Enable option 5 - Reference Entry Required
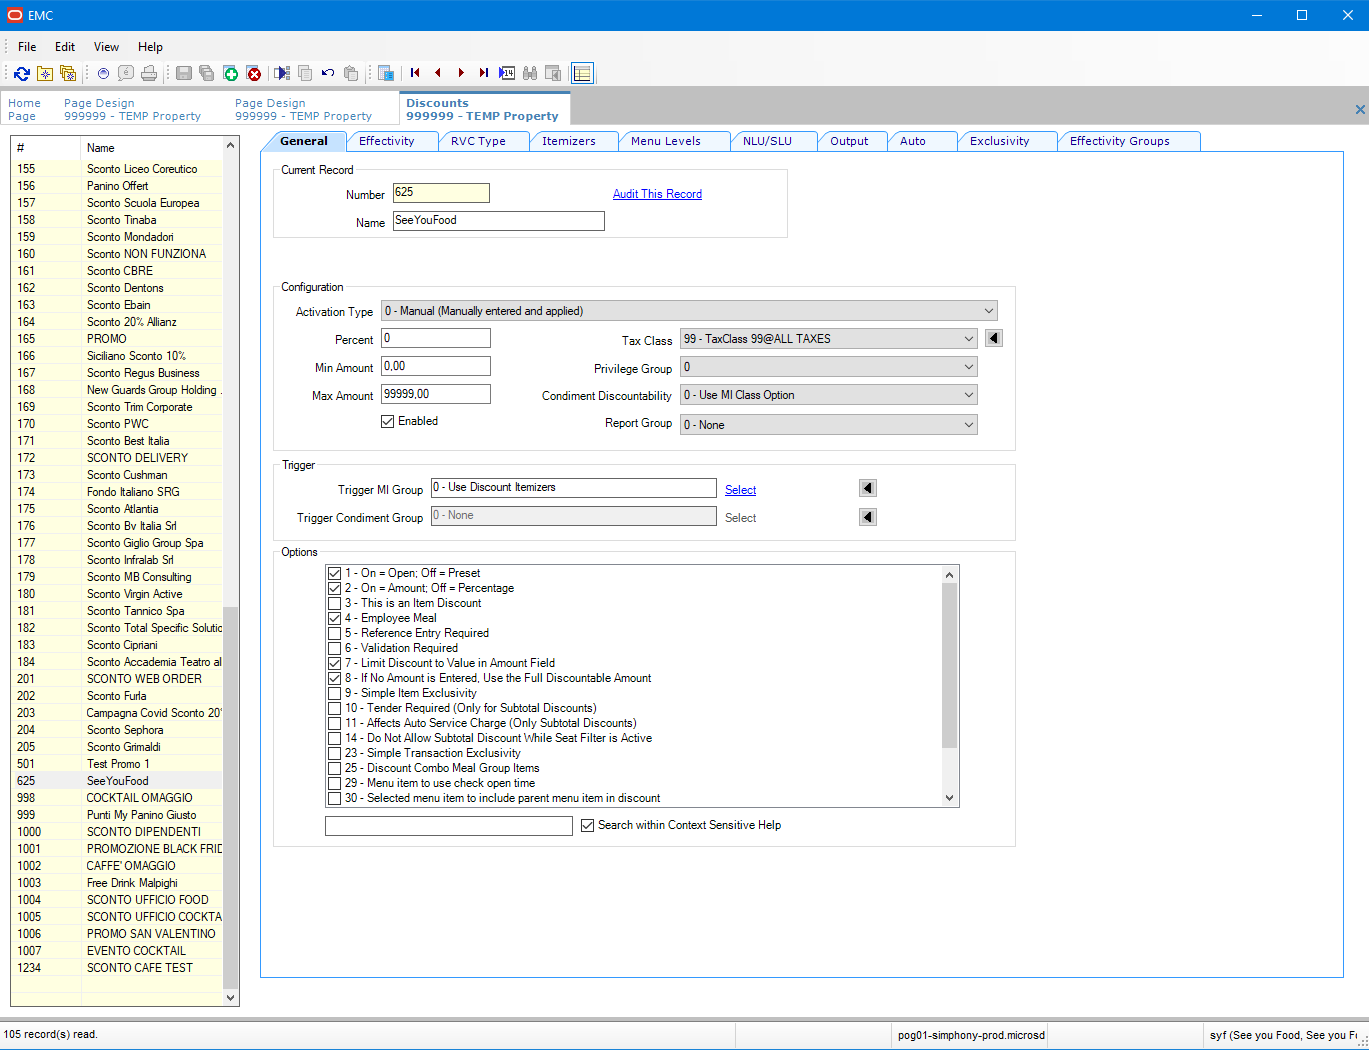Screen dimensions: 1369x1050 [335, 633]
